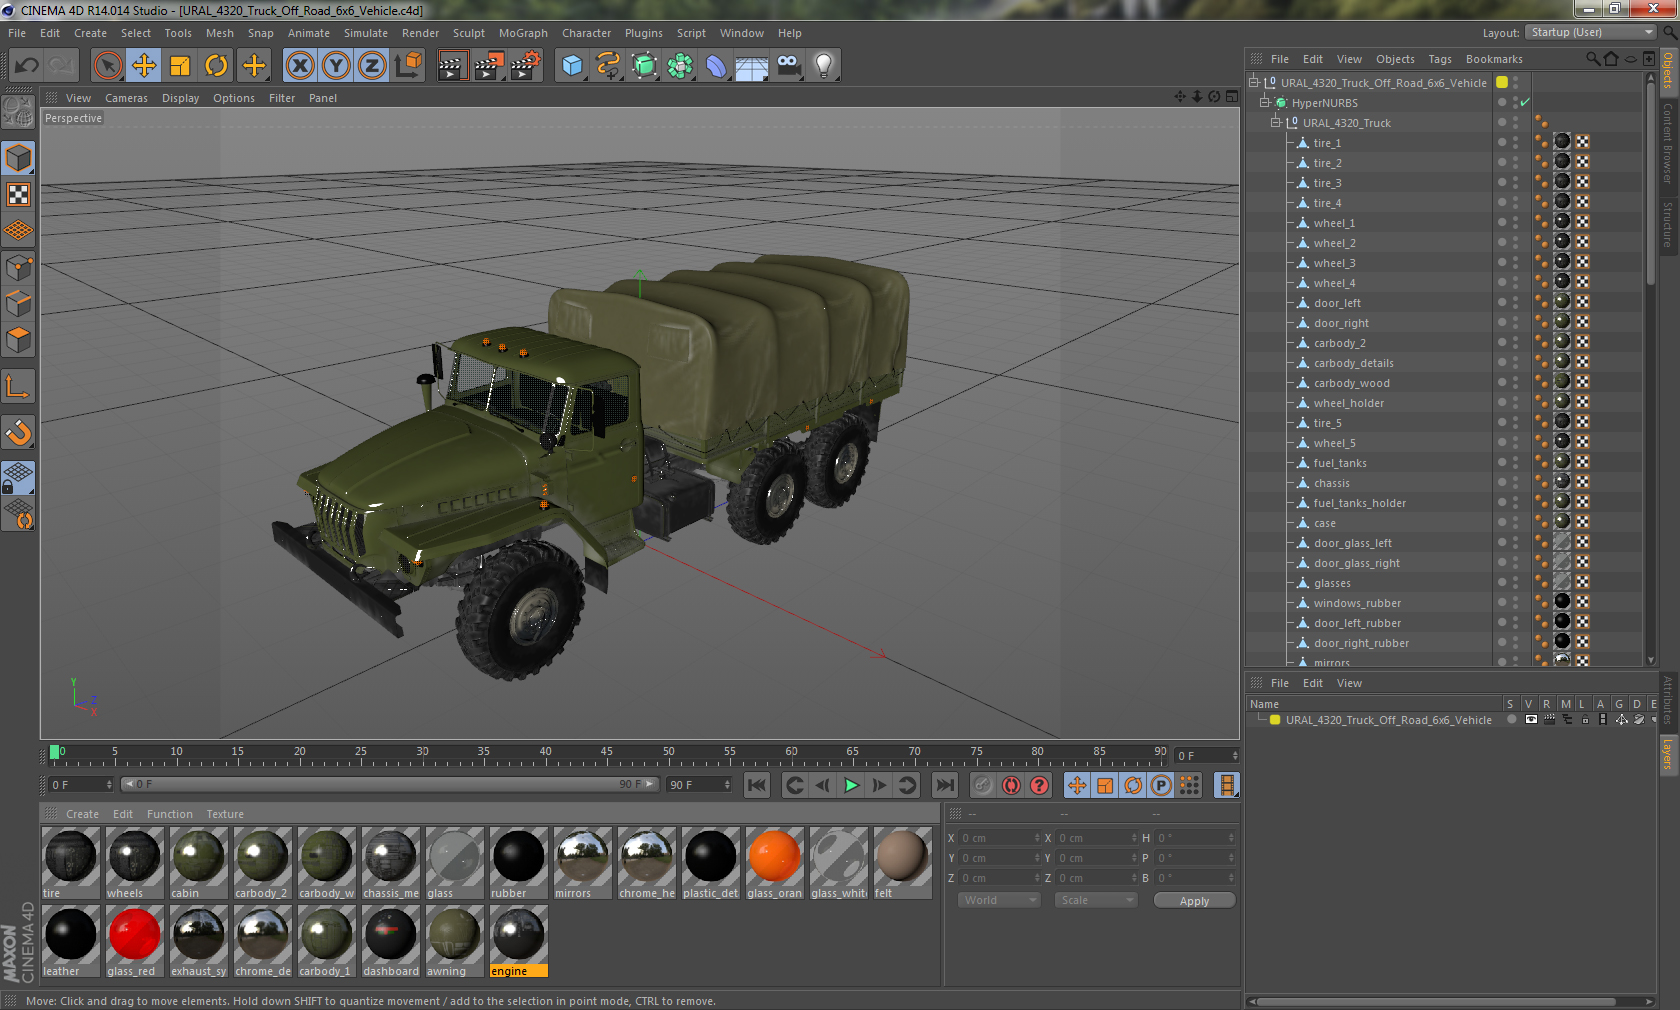Click the coordinate system cube icon

click(408, 66)
